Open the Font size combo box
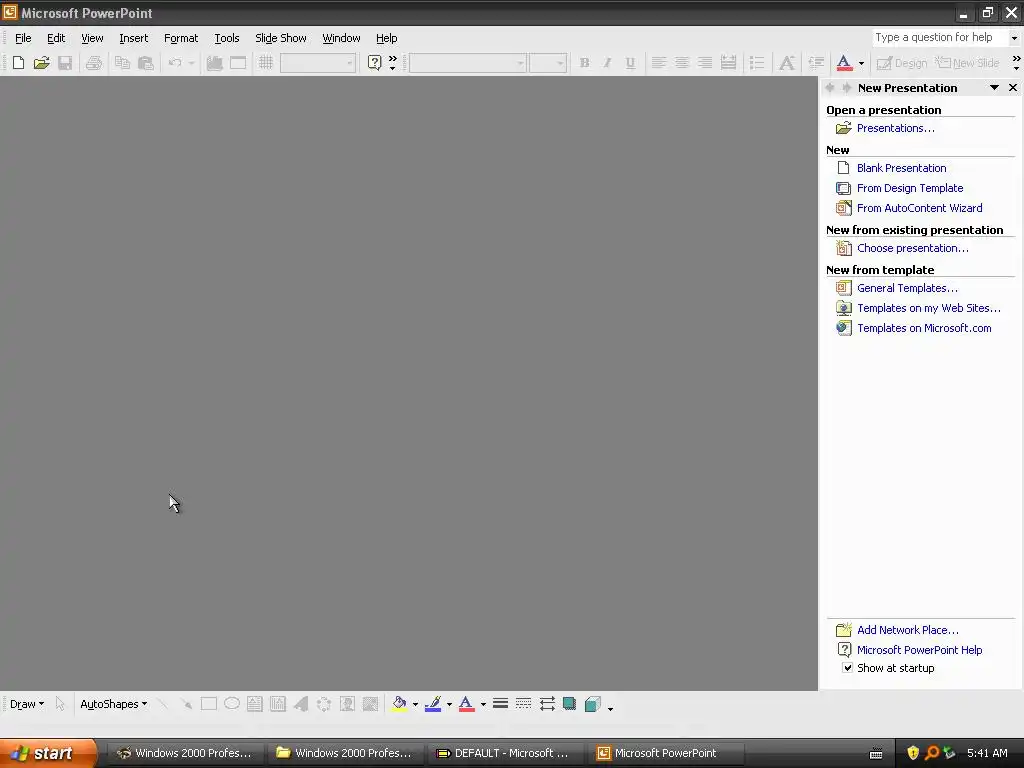 click(x=547, y=63)
